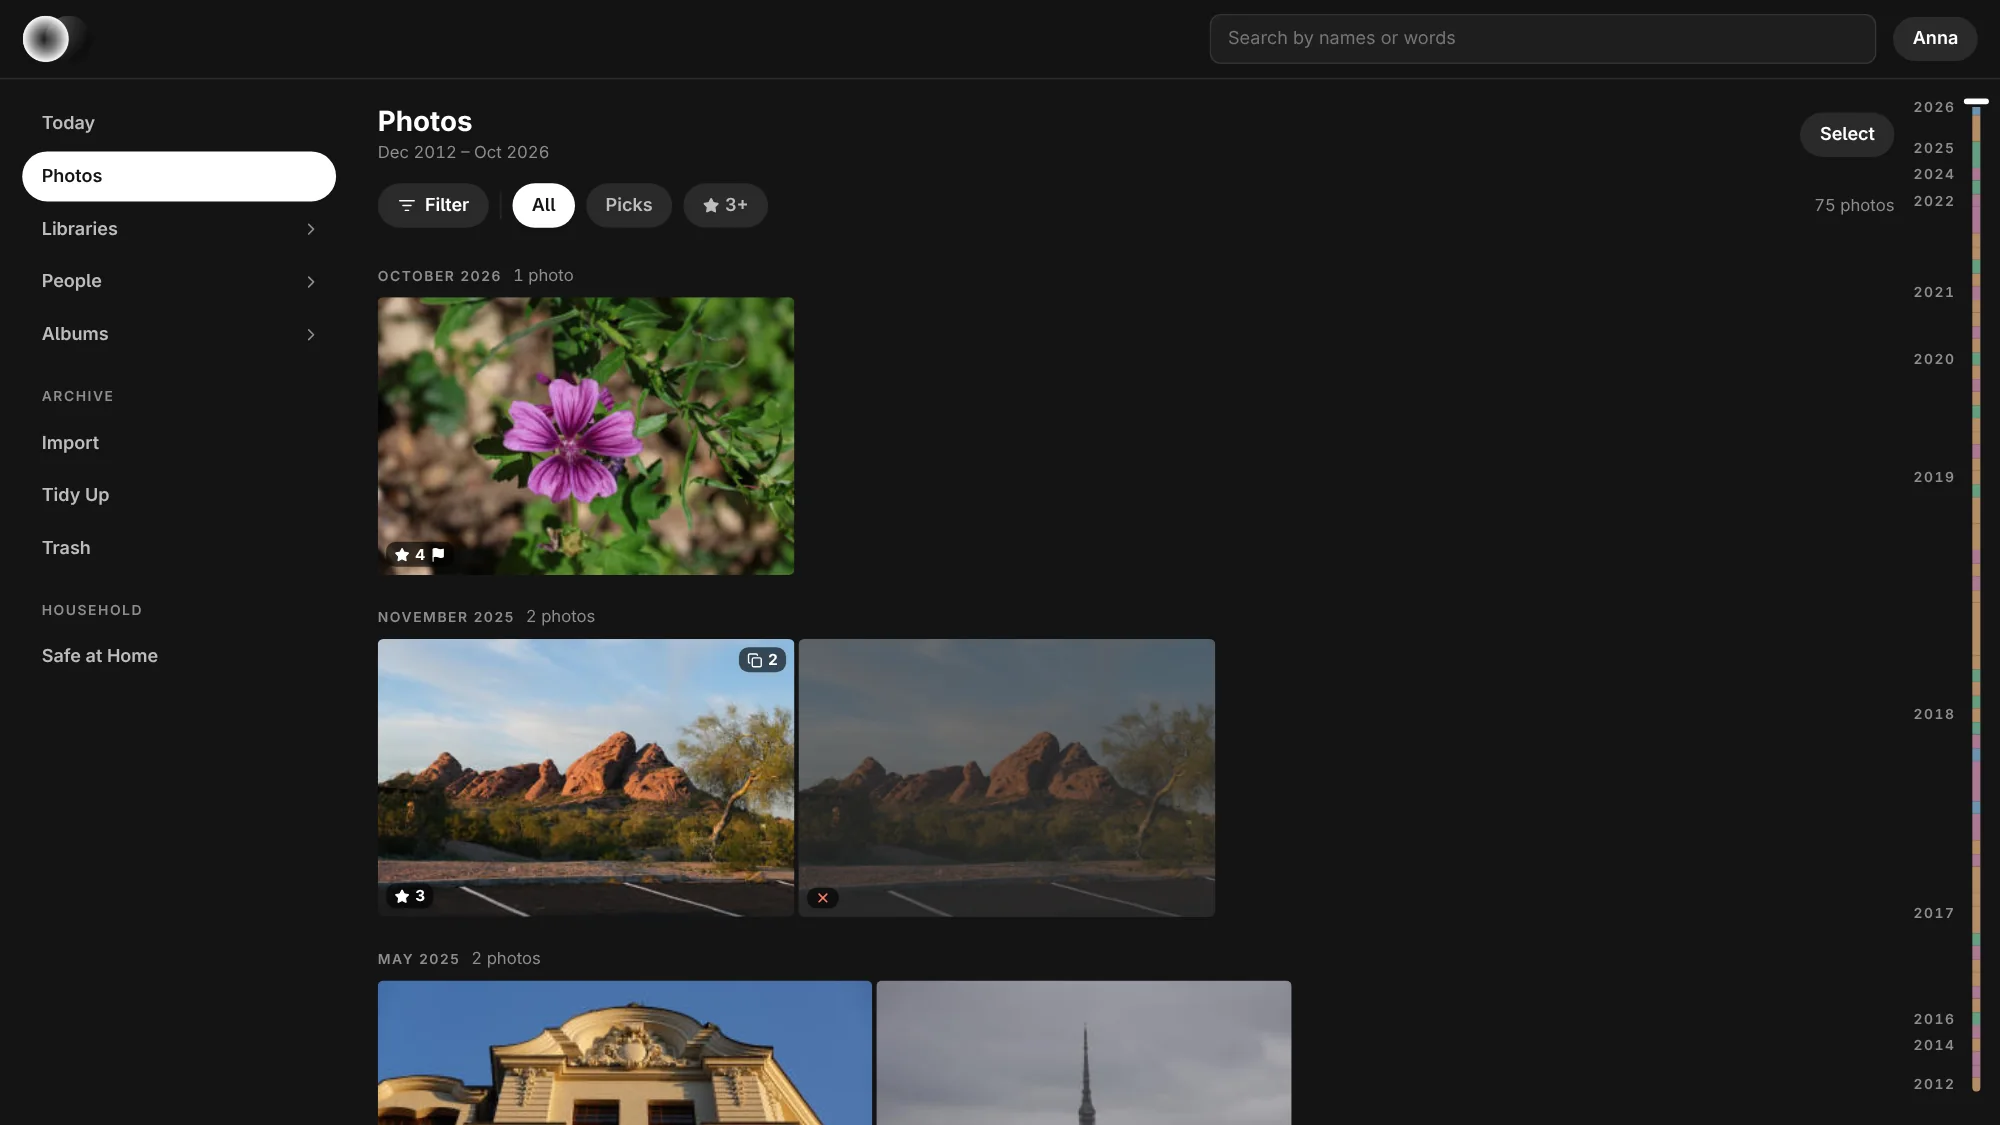Click the app logo orb icon
This screenshot has height=1125, width=2000.
[46, 39]
